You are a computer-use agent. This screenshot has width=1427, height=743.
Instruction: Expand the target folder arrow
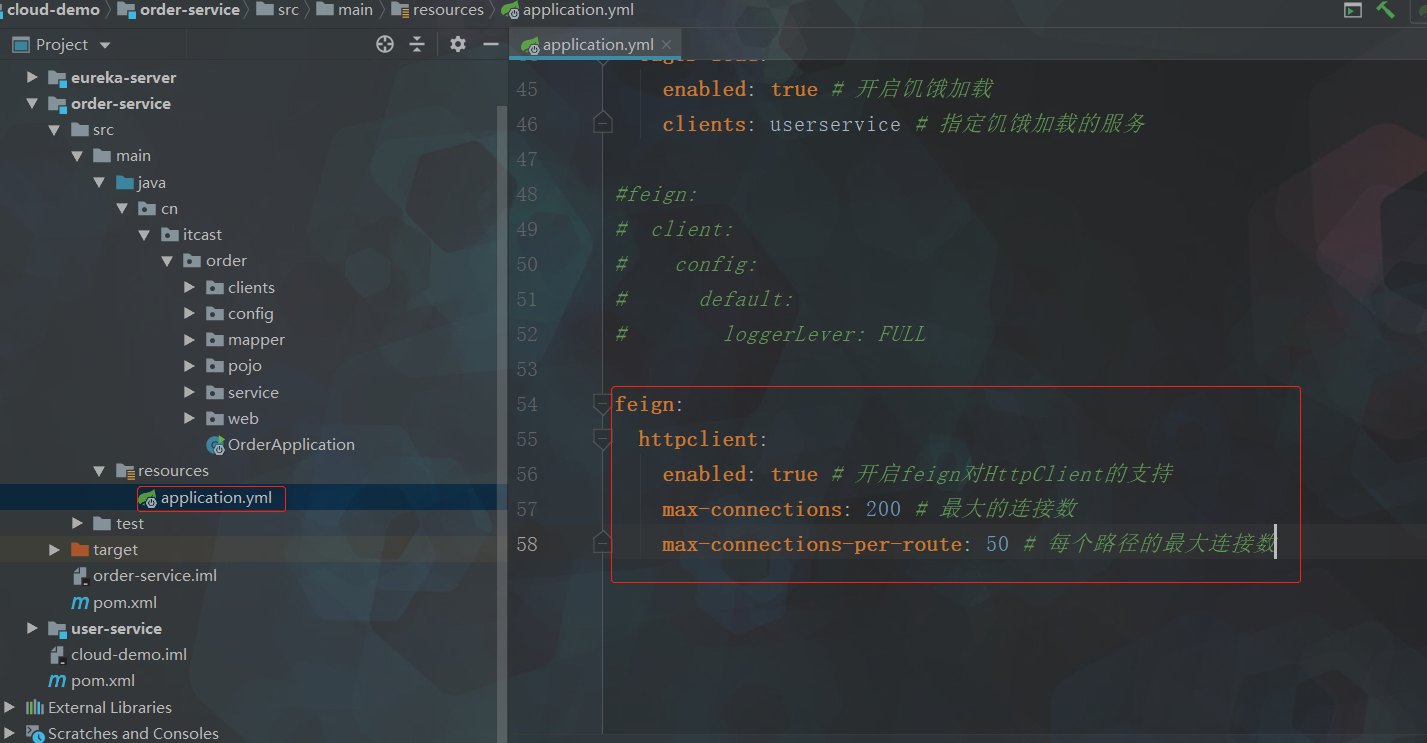click(55, 550)
